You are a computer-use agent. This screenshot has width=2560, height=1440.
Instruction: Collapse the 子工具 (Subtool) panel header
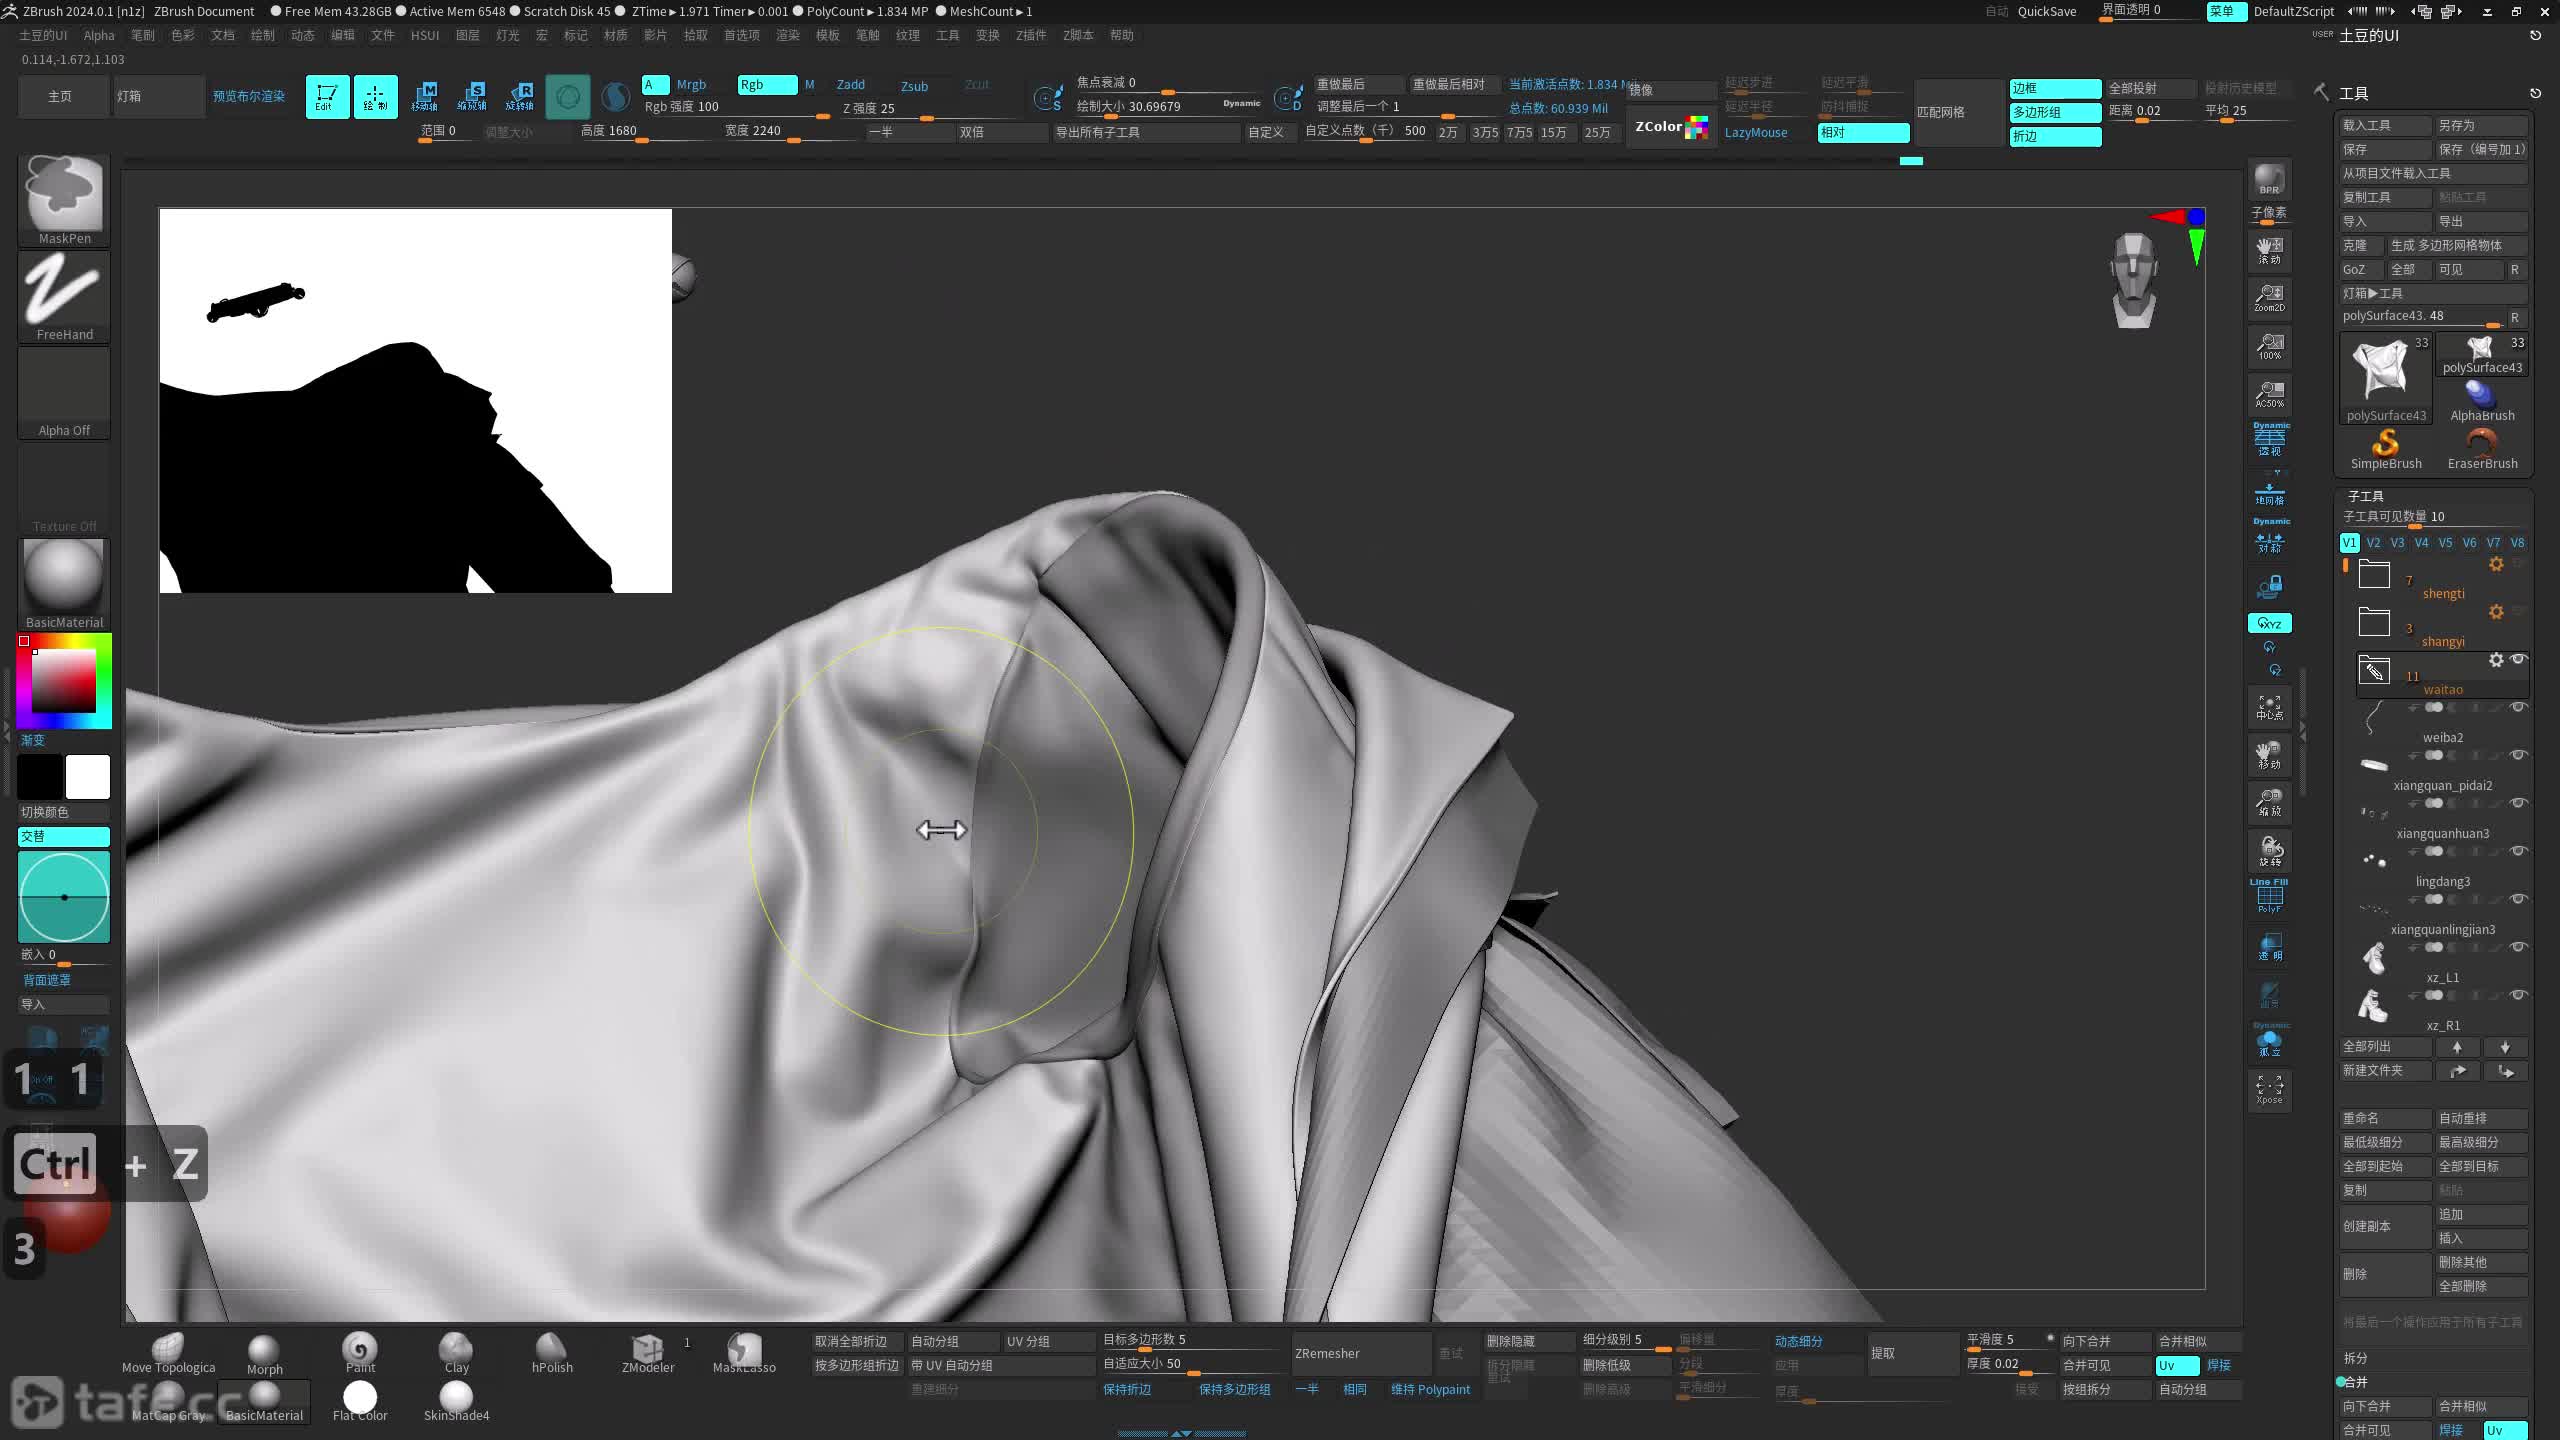[2366, 496]
